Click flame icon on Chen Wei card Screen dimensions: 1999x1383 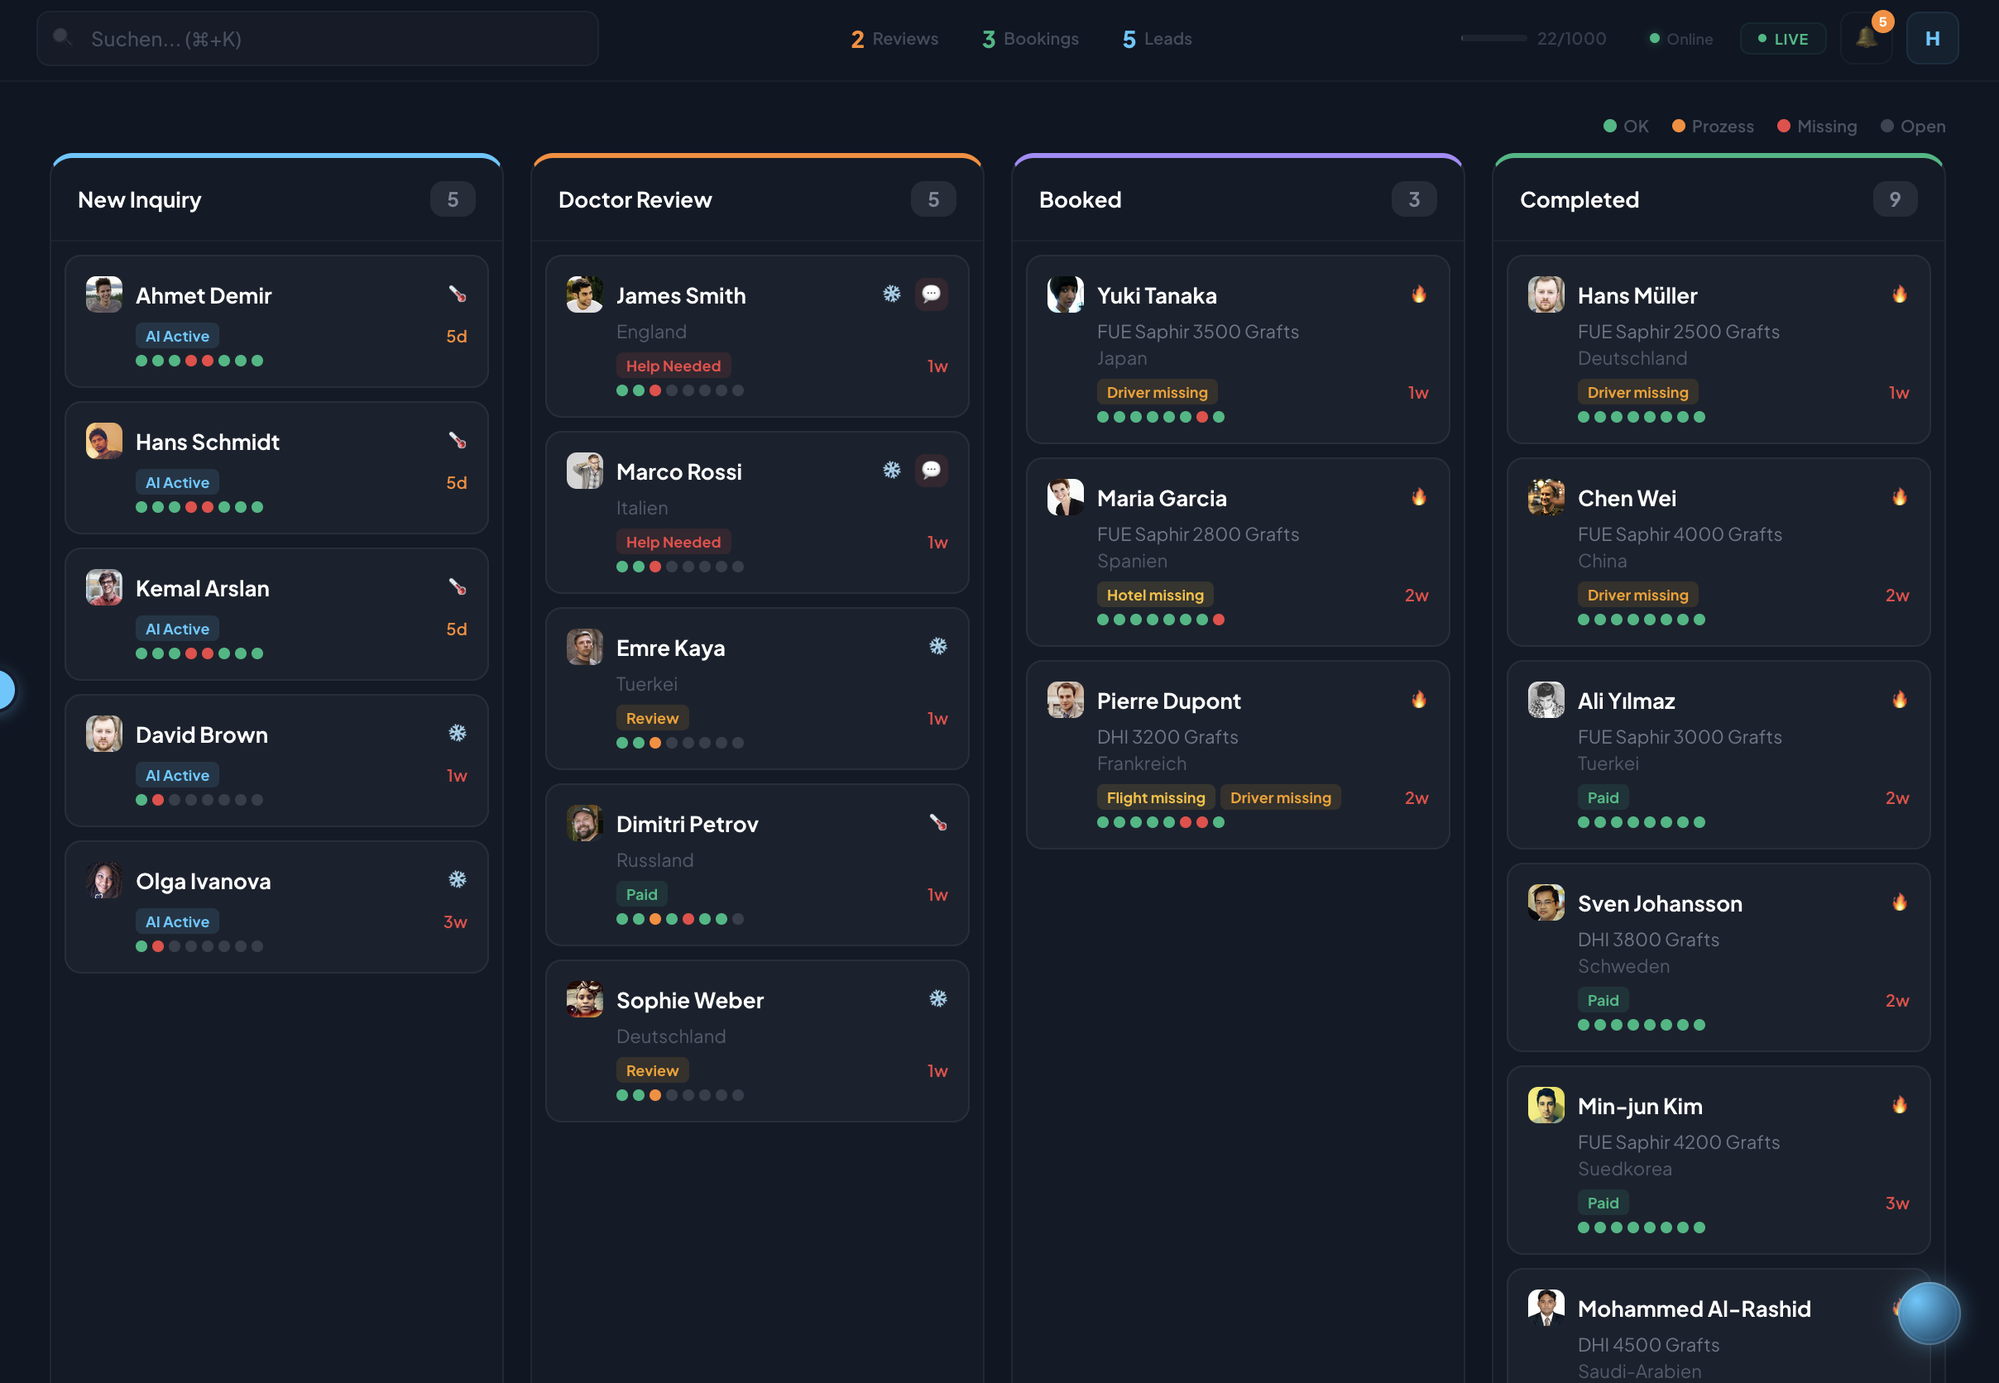[1899, 497]
